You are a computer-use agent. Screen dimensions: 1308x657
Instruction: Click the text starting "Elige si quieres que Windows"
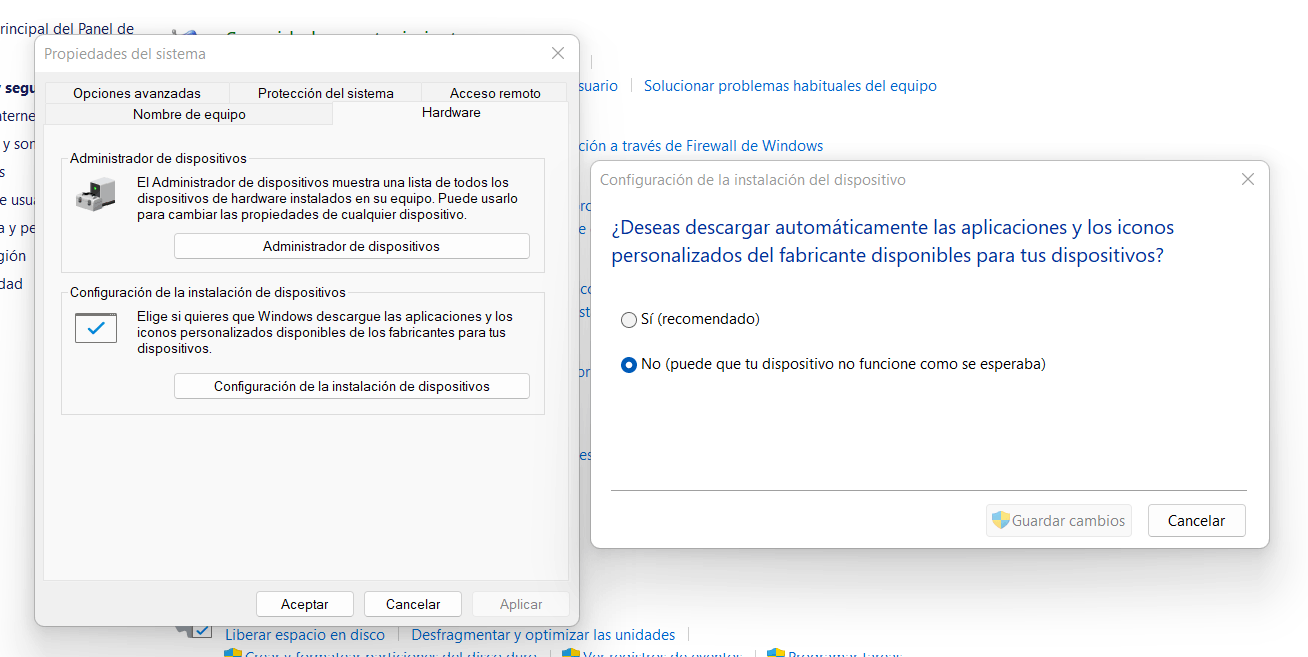[x=325, y=332]
